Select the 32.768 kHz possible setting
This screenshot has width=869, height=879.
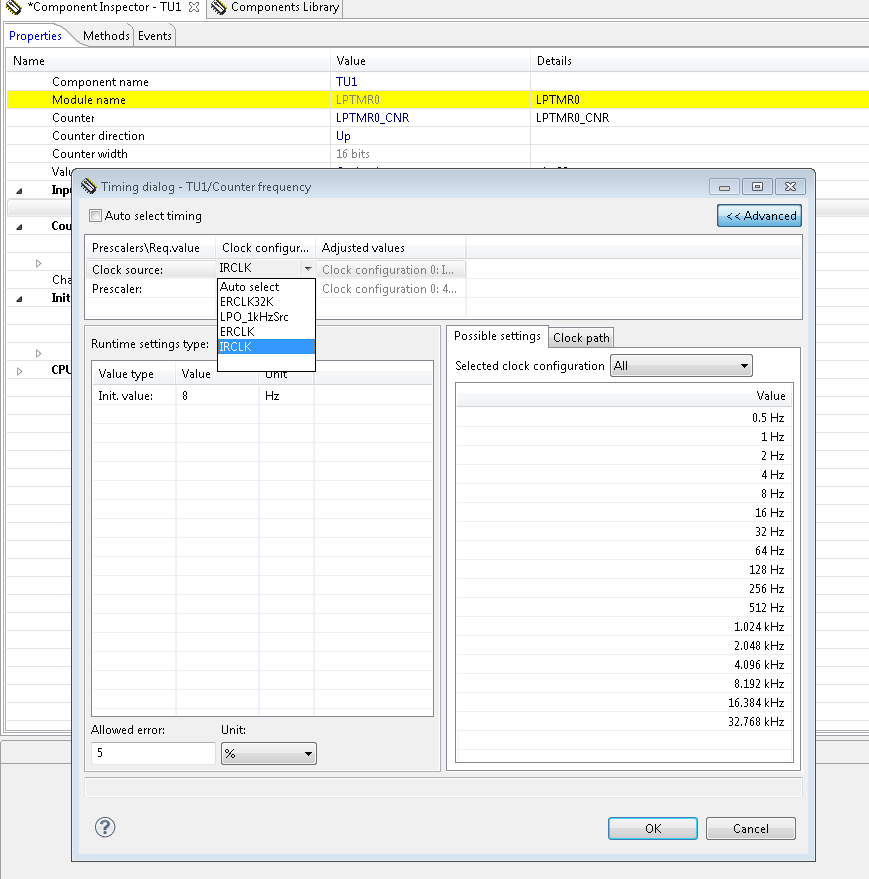(x=625, y=721)
